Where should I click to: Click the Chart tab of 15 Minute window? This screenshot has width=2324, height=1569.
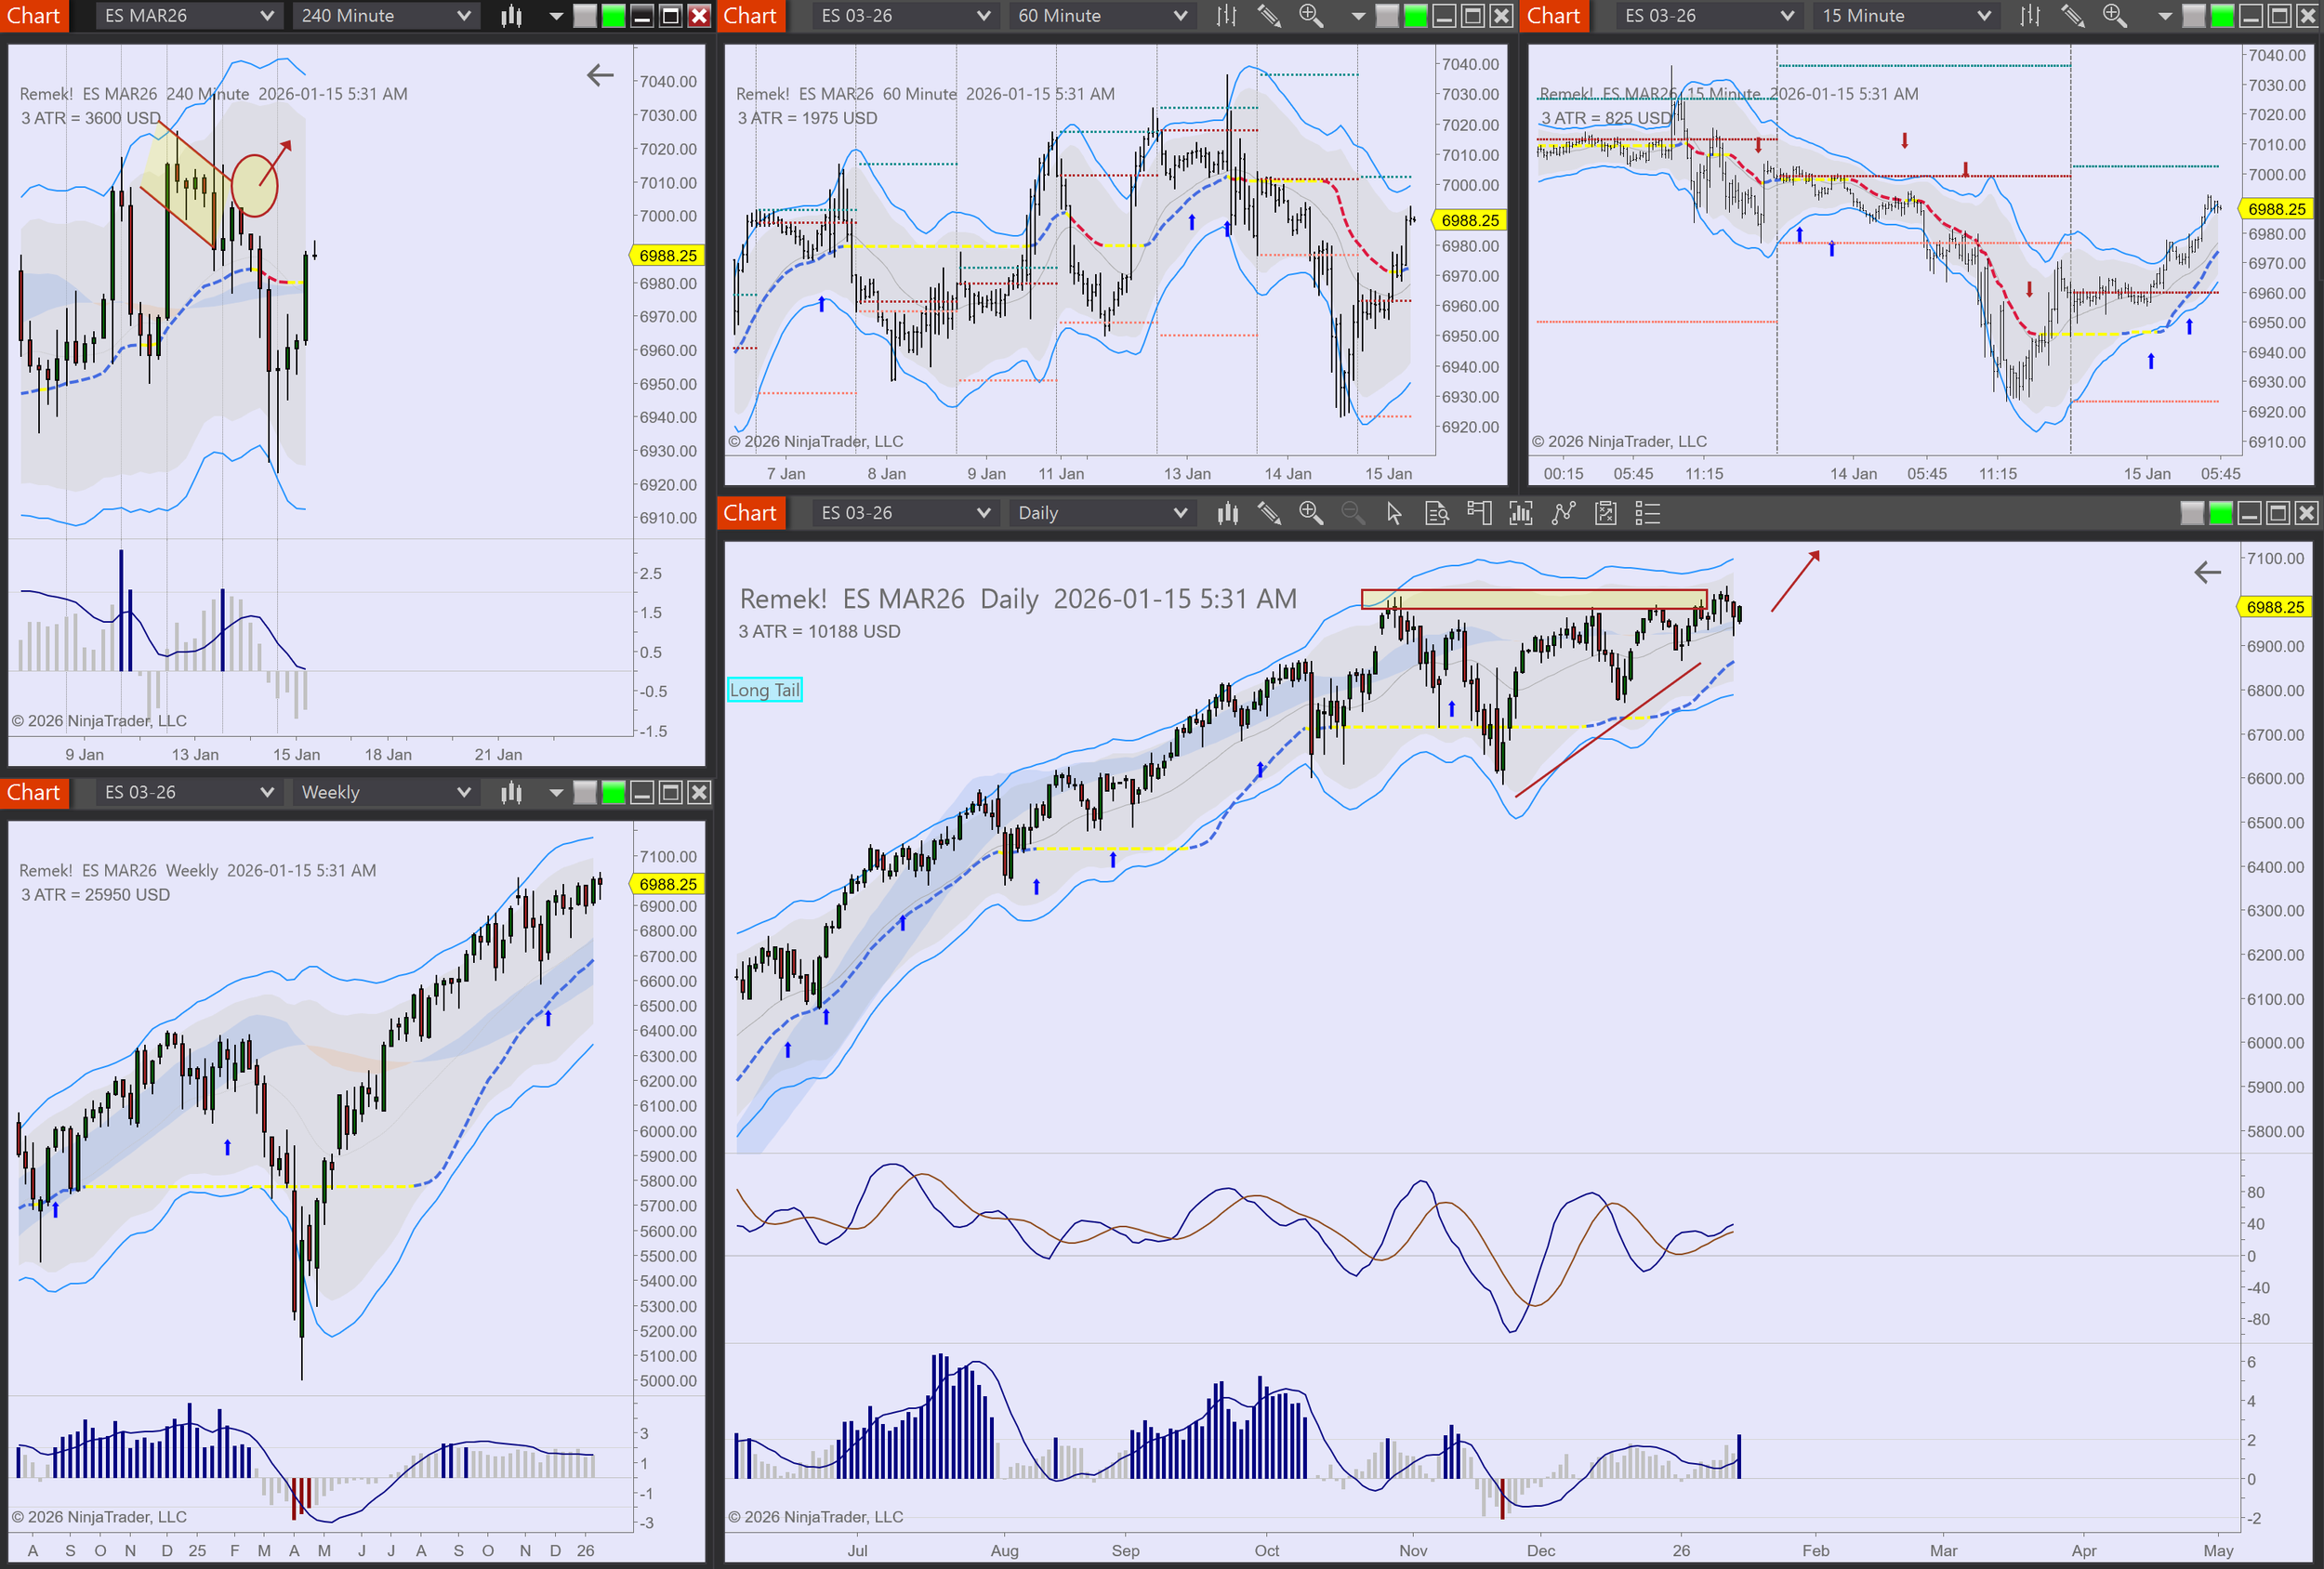tap(1553, 16)
